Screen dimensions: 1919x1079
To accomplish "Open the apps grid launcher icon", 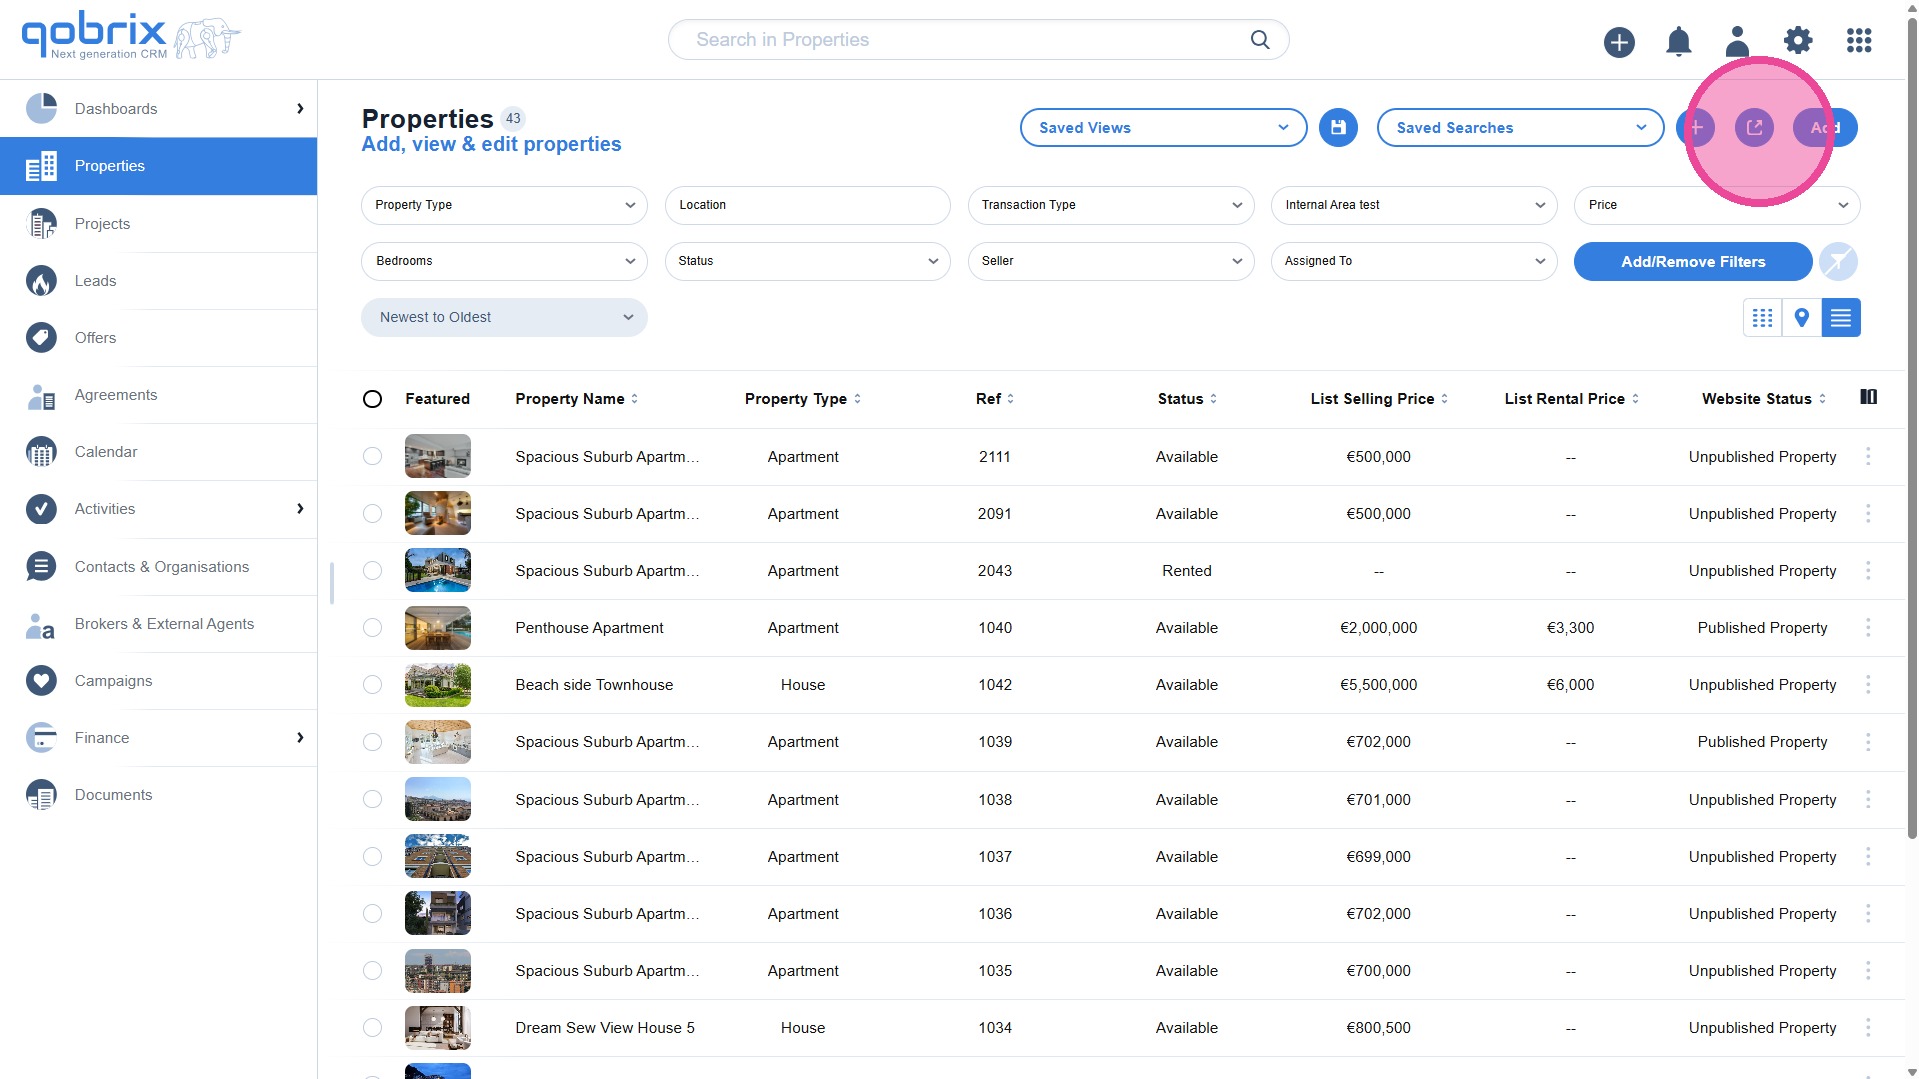I will [1858, 41].
